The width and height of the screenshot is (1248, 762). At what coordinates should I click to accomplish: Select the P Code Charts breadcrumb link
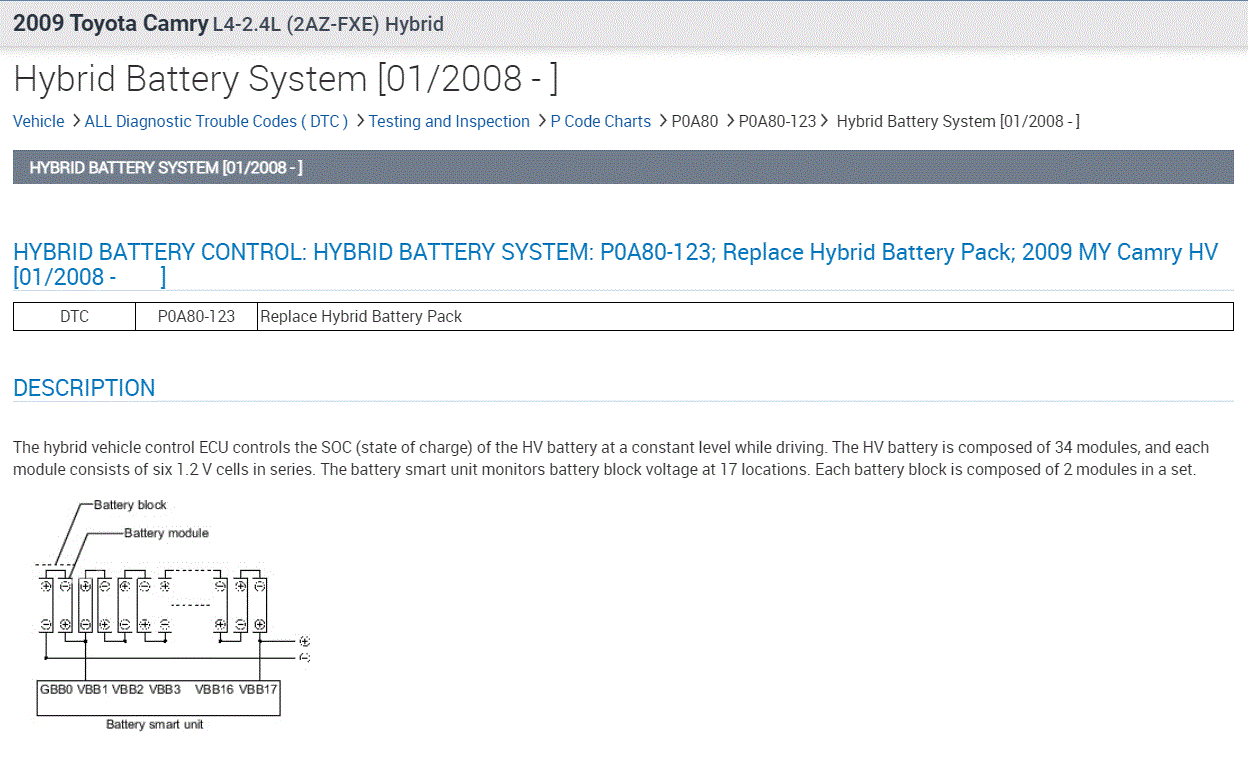(x=600, y=121)
